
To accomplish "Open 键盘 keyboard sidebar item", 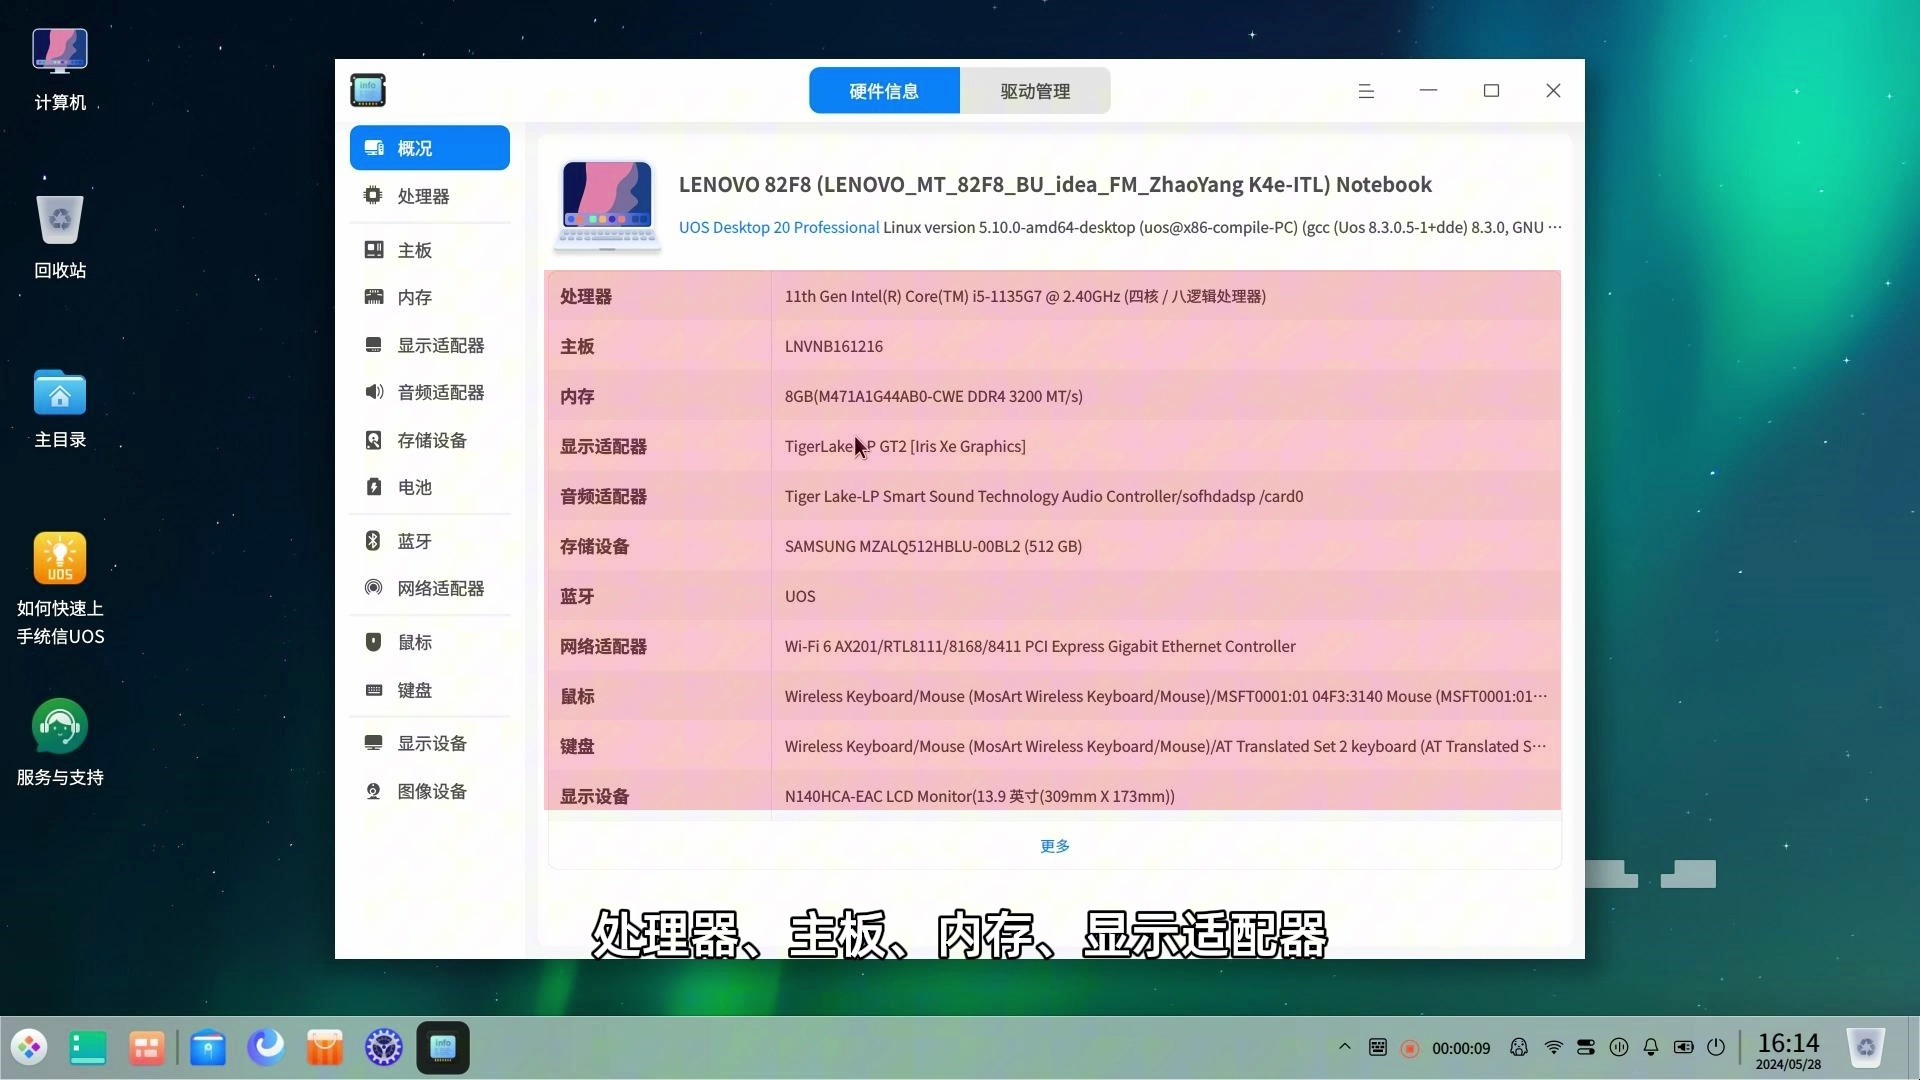I will pos(429,690).
